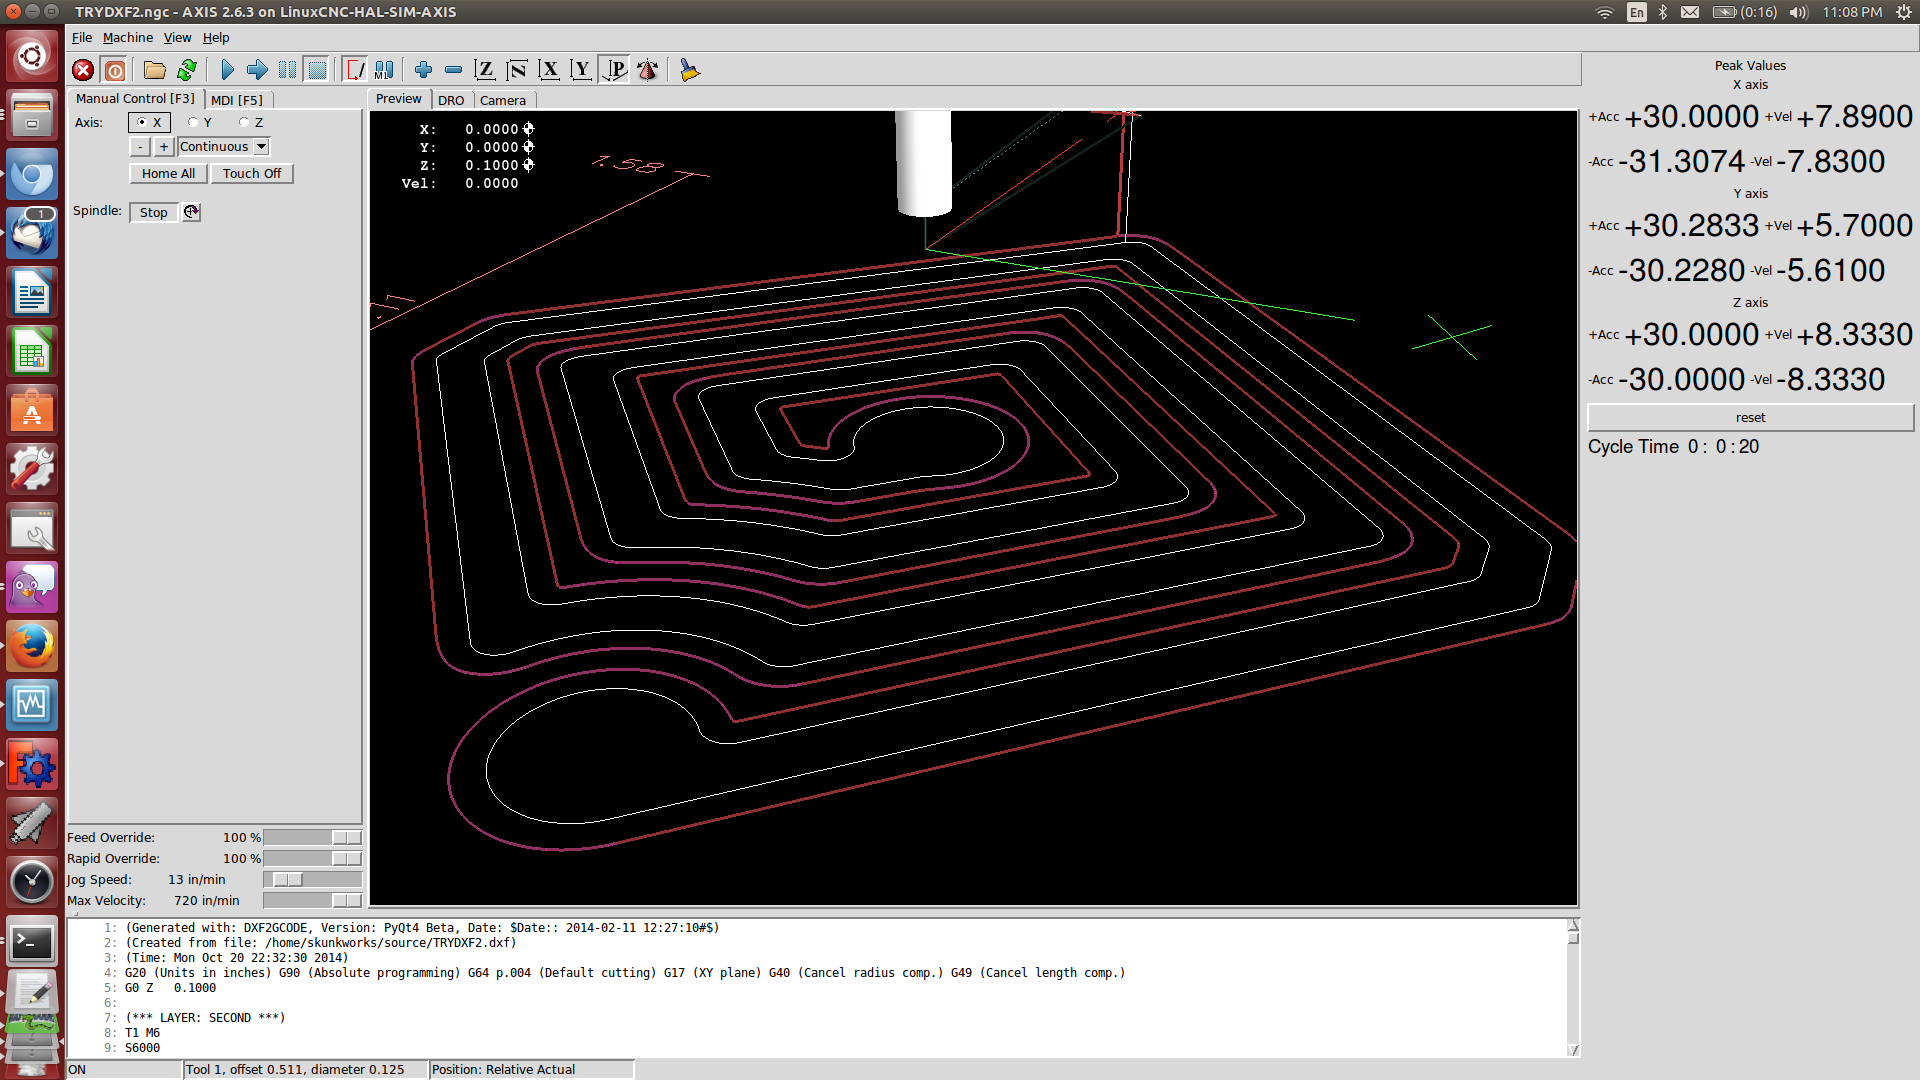This screenshot has width=1920, height=1080.
Task: Open mail indicator in top bar
Action: 1690,12
